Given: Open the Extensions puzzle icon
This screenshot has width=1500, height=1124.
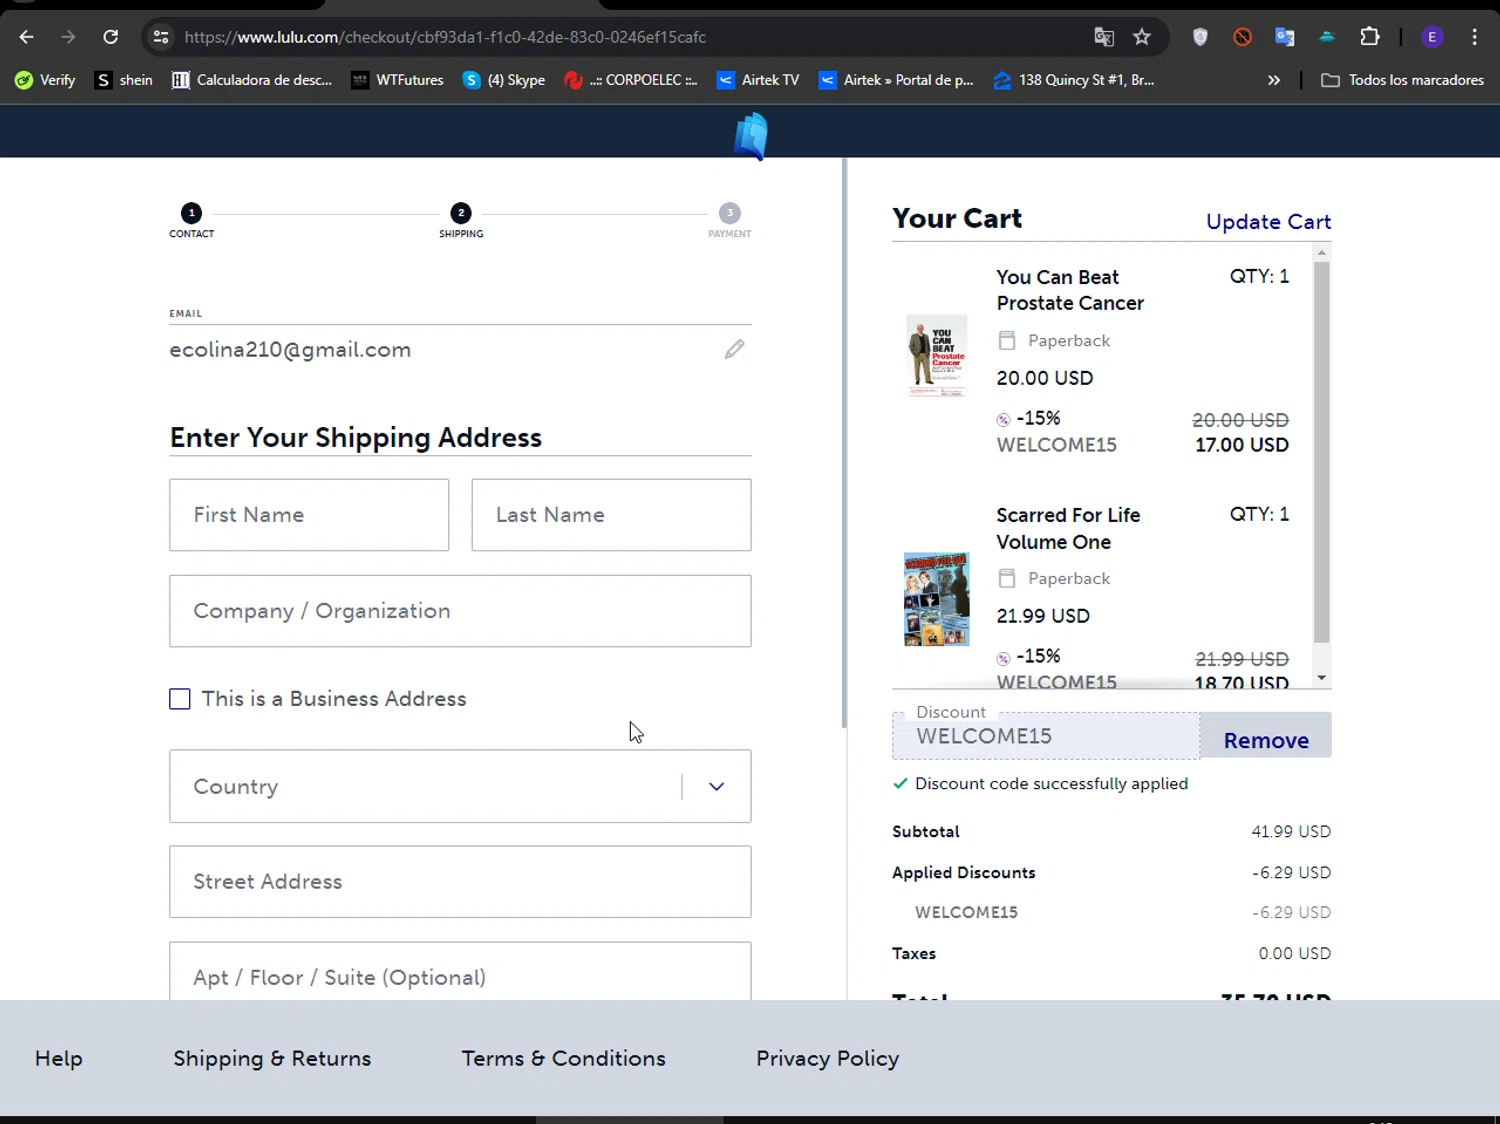Looking at the screenshot, I should (1370, 37).
